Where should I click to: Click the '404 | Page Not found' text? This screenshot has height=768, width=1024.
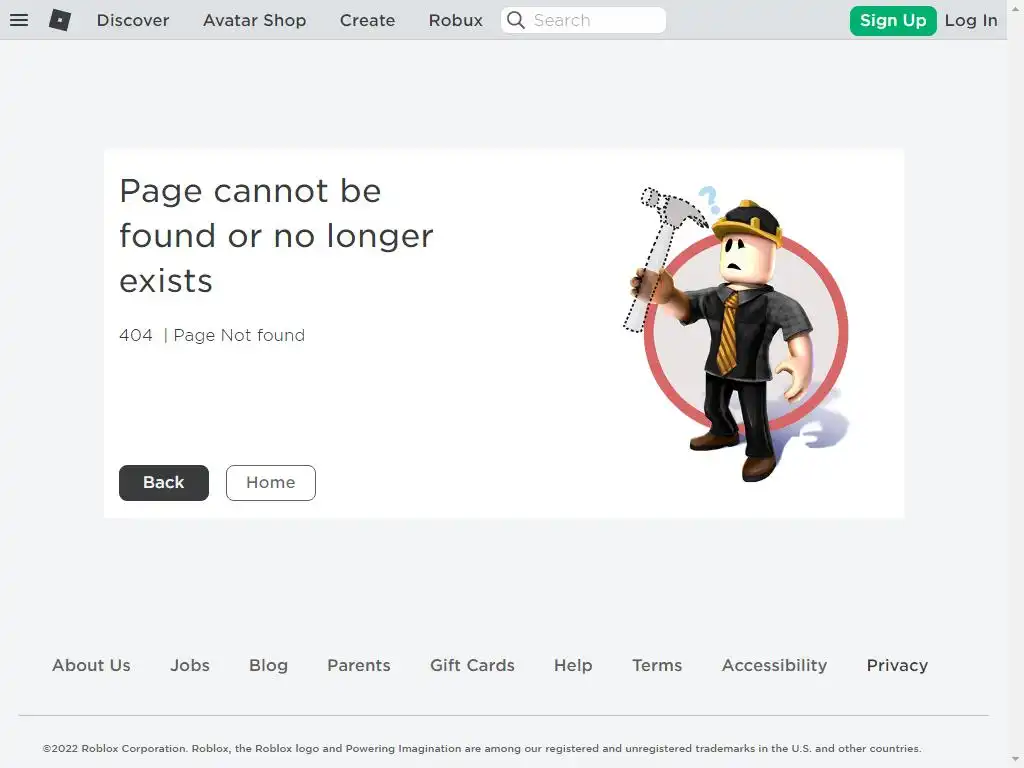[212, 335]
